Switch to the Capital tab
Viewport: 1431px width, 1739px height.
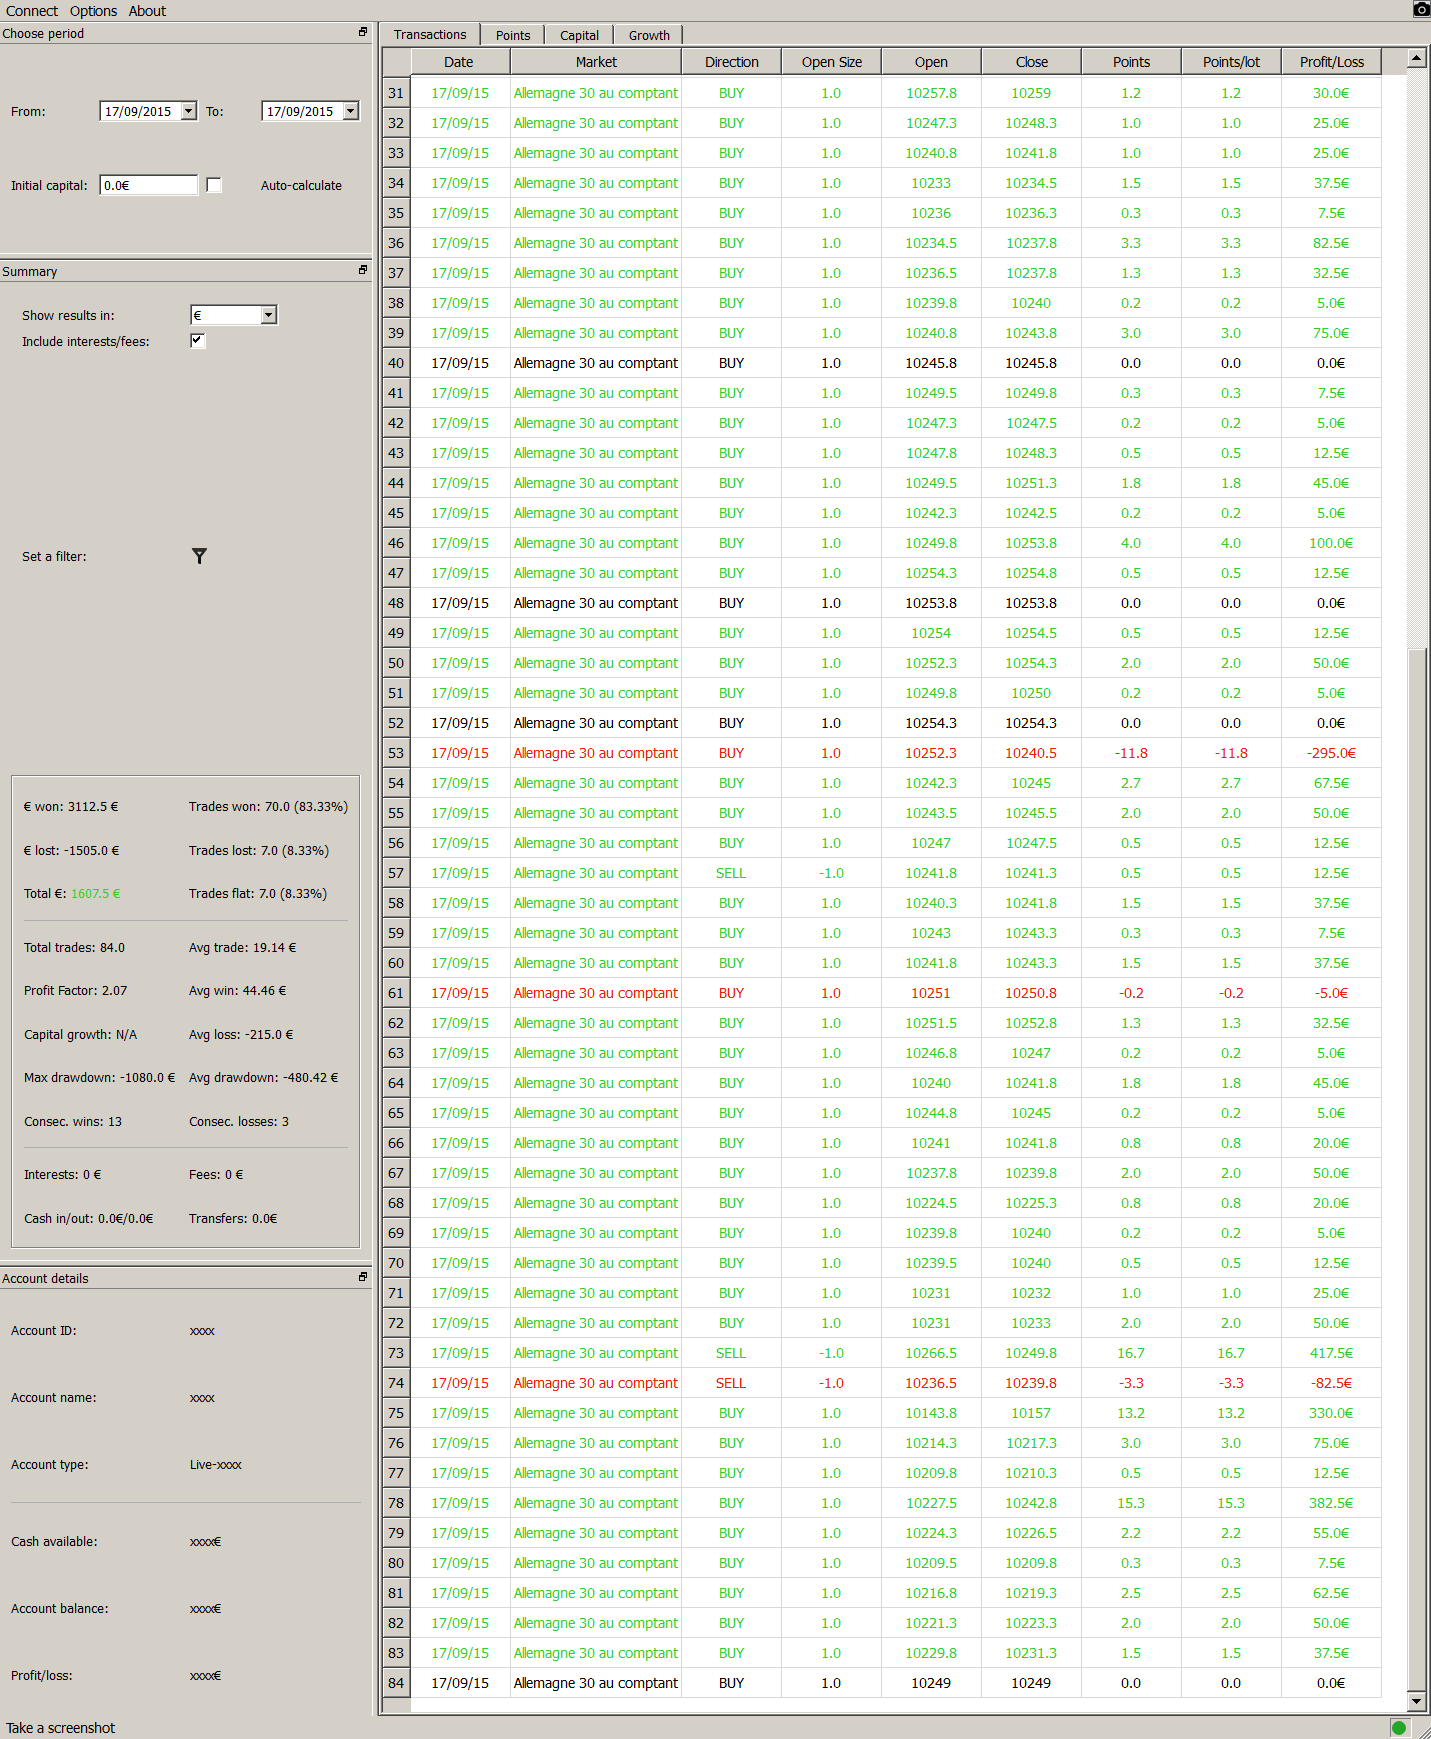point(579,35)
